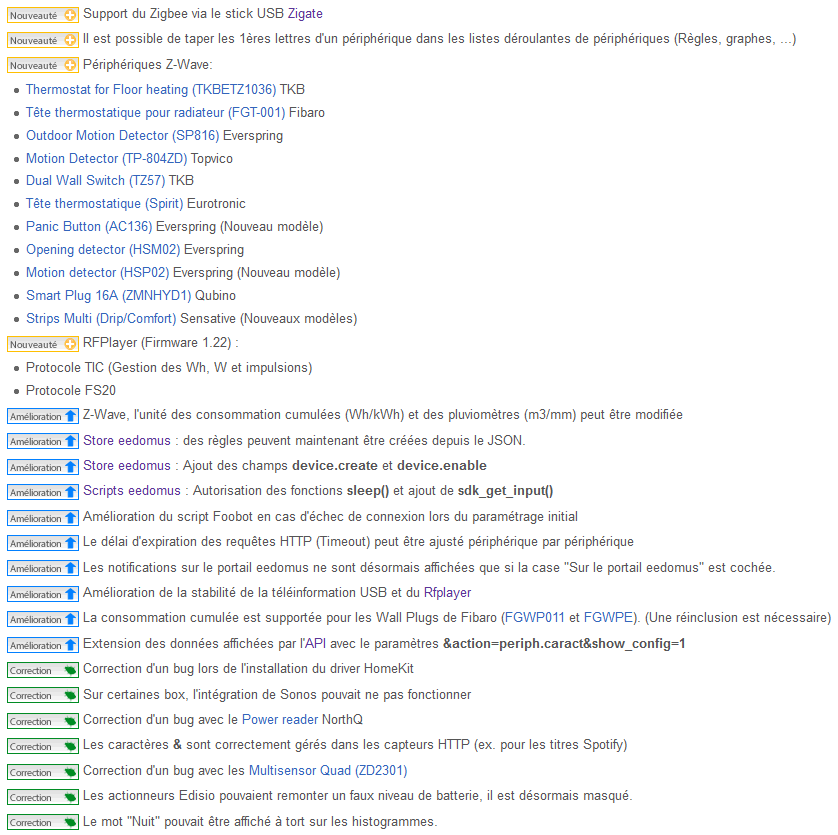838x835 pixels.
Task: Select text 'Protocole FS20'
Action: tap(71, 390)
